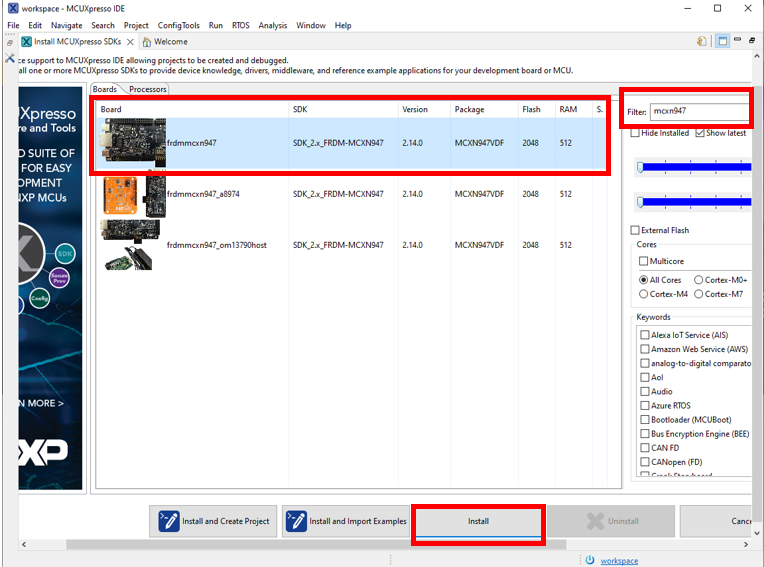Screen dimensions: 764x567
Task: Enable the Hide Installed checkbox
Action: point(636,133)
